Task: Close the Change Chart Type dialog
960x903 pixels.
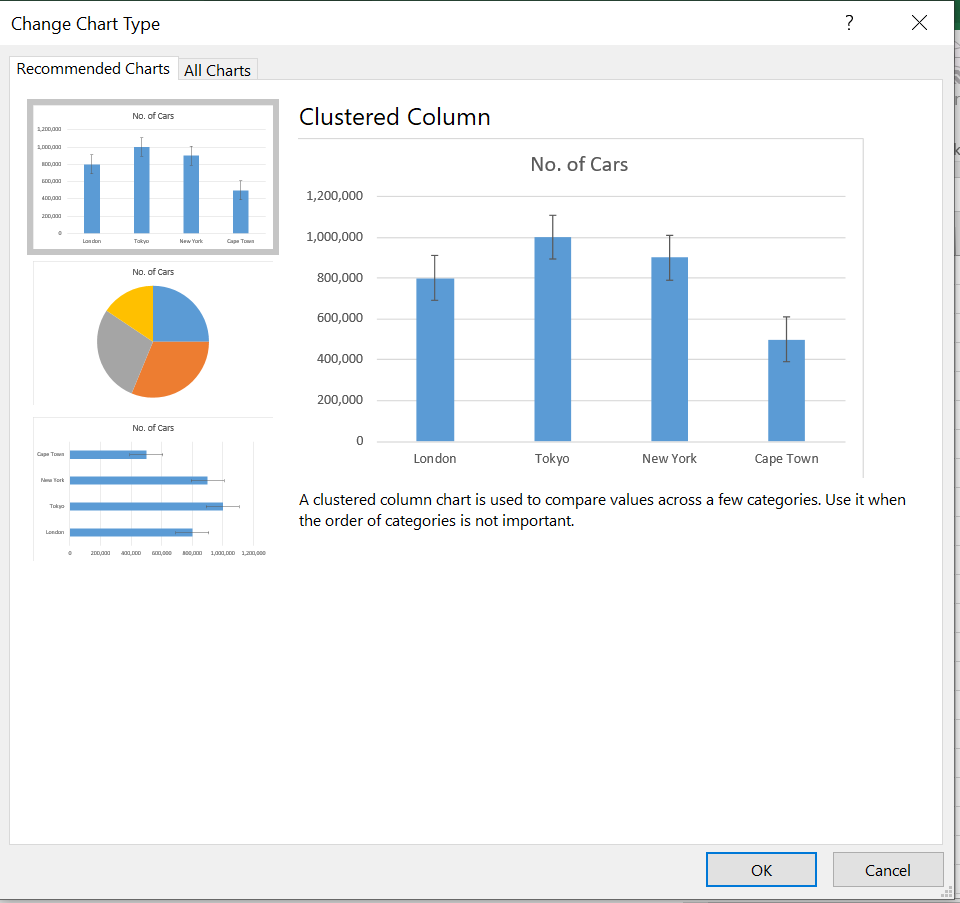Action: [x=919, y=23]
